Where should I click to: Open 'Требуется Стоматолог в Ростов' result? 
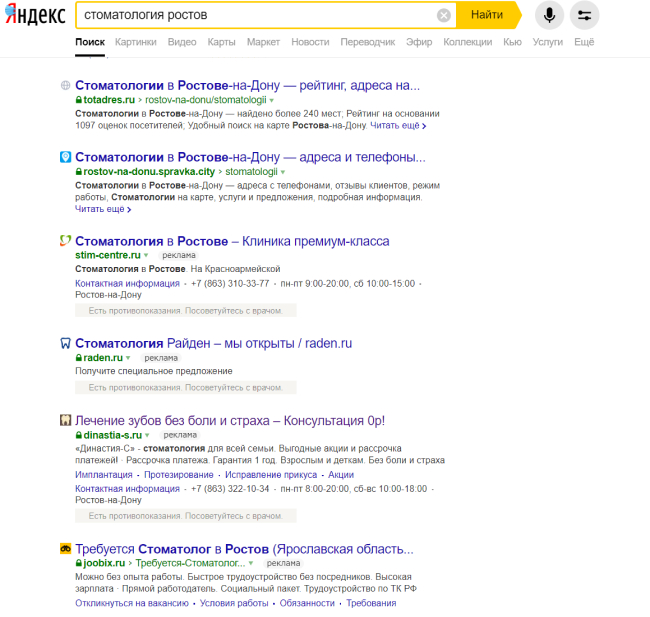point(245,549)
